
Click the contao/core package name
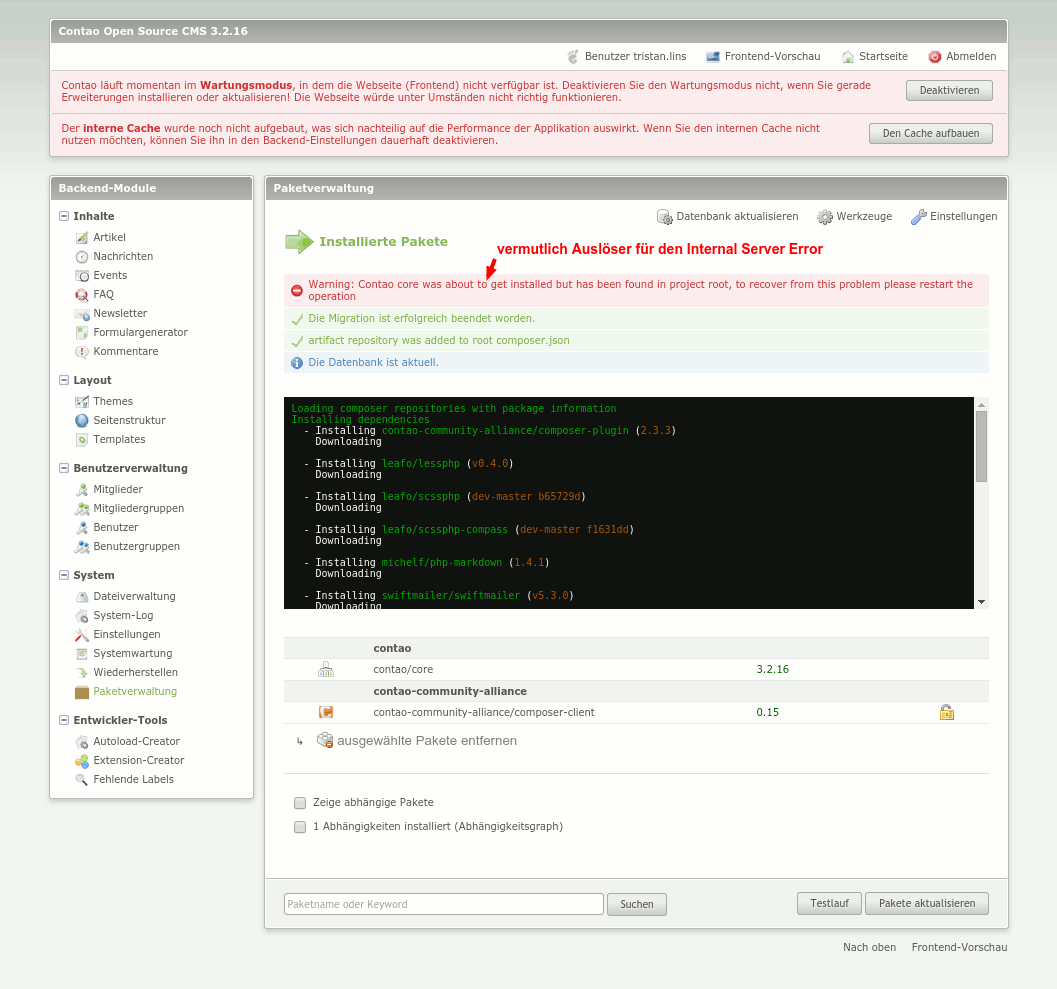click(x=403, y=669)
